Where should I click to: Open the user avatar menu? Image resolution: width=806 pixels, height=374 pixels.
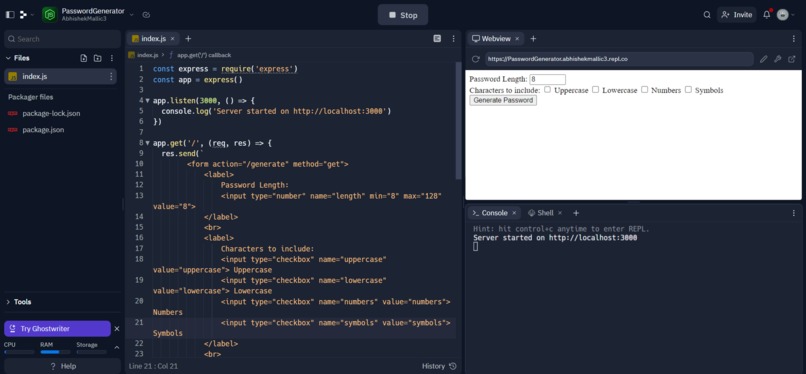[783, 15]
